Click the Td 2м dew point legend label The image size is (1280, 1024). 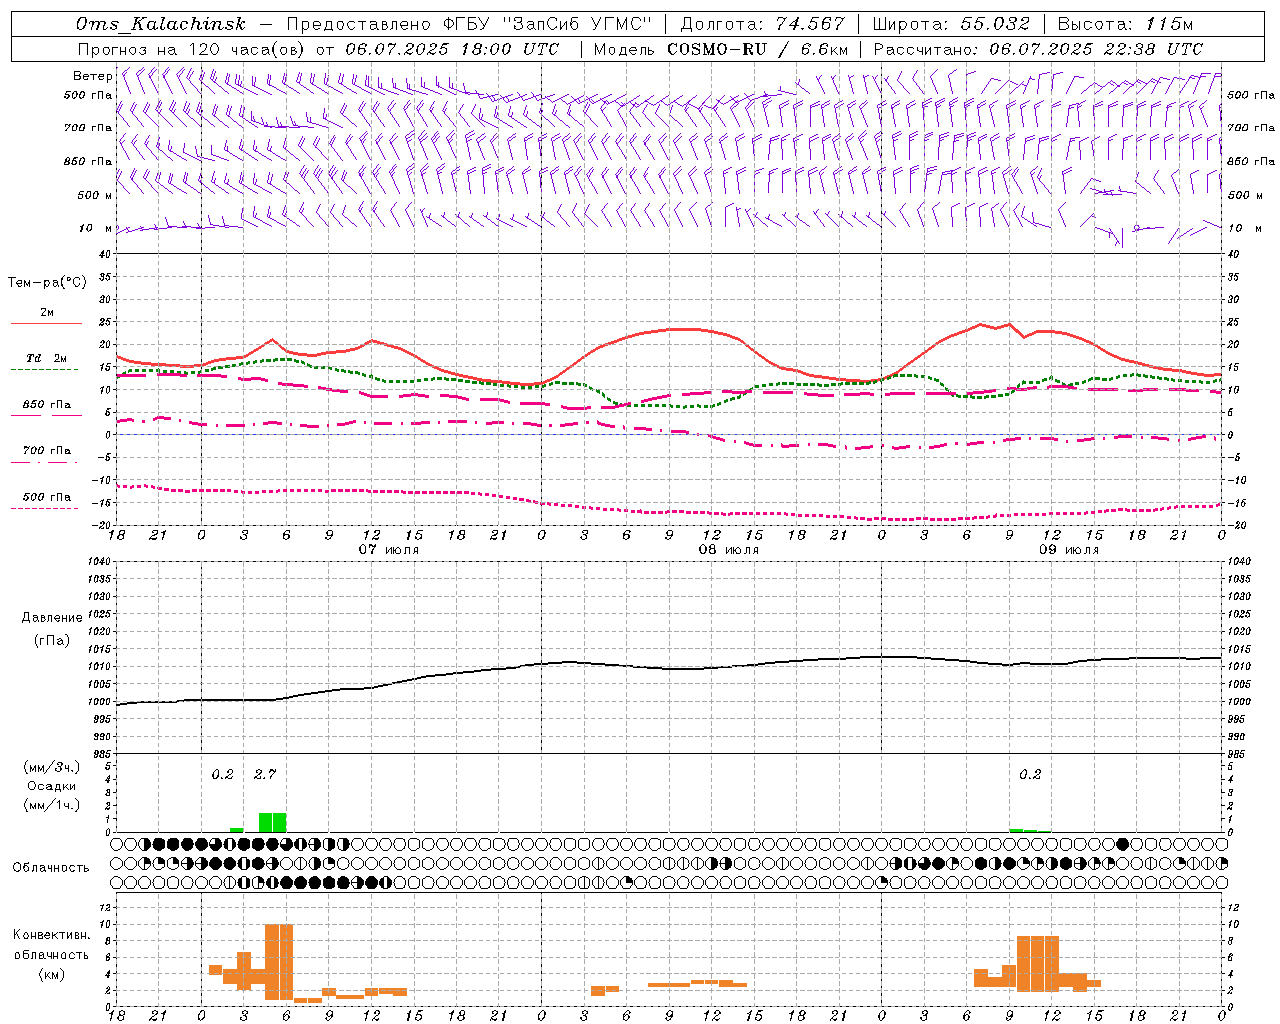point(47,358)
